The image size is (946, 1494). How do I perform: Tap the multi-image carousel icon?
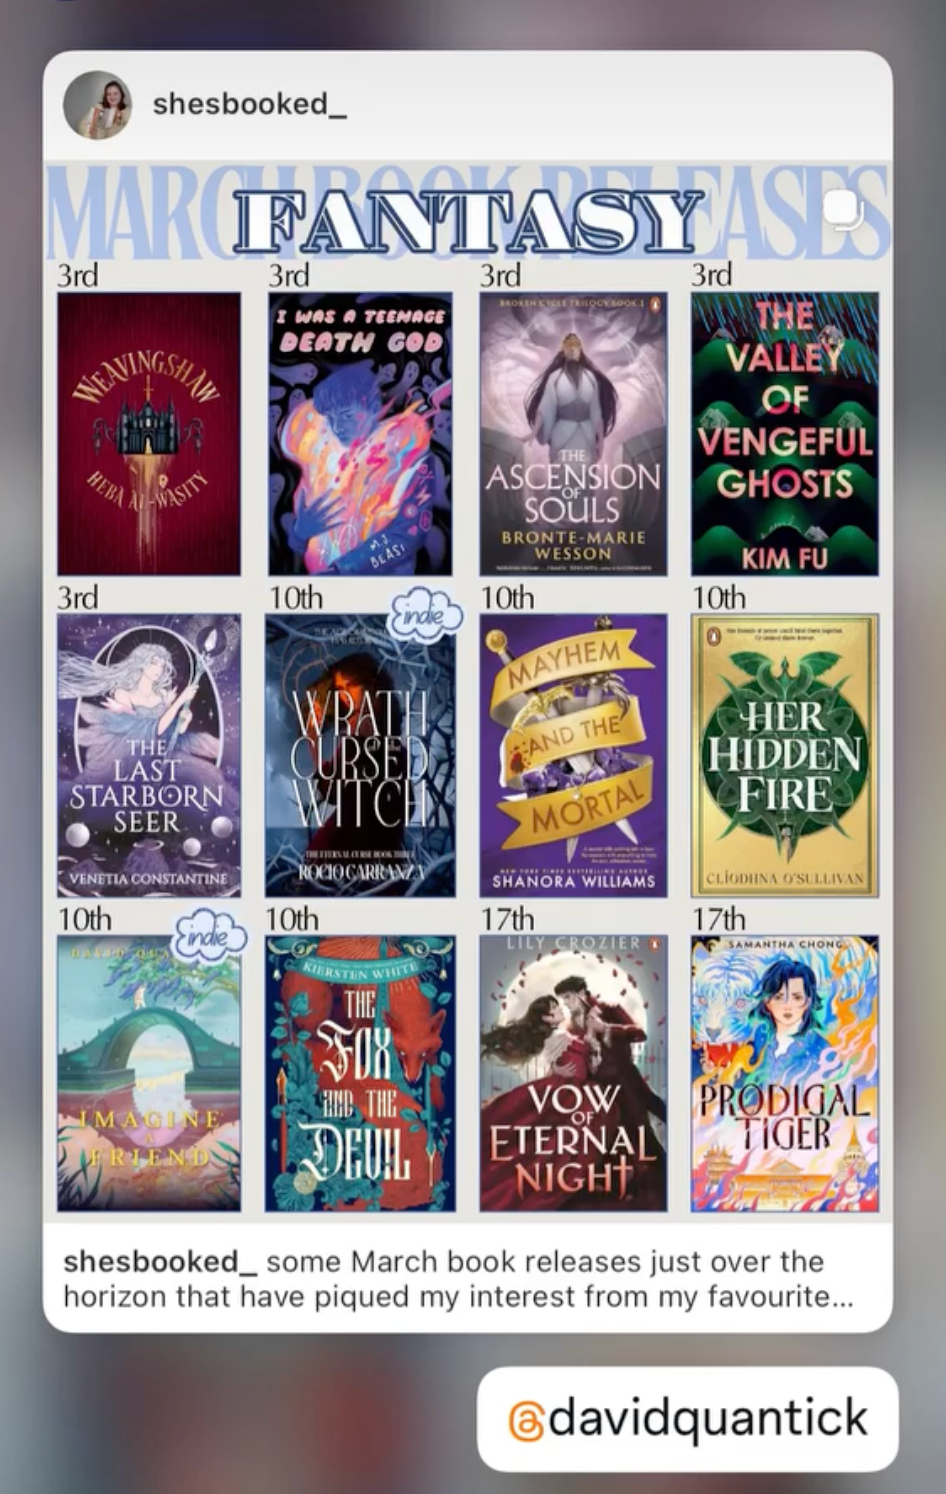pos(842,210)
